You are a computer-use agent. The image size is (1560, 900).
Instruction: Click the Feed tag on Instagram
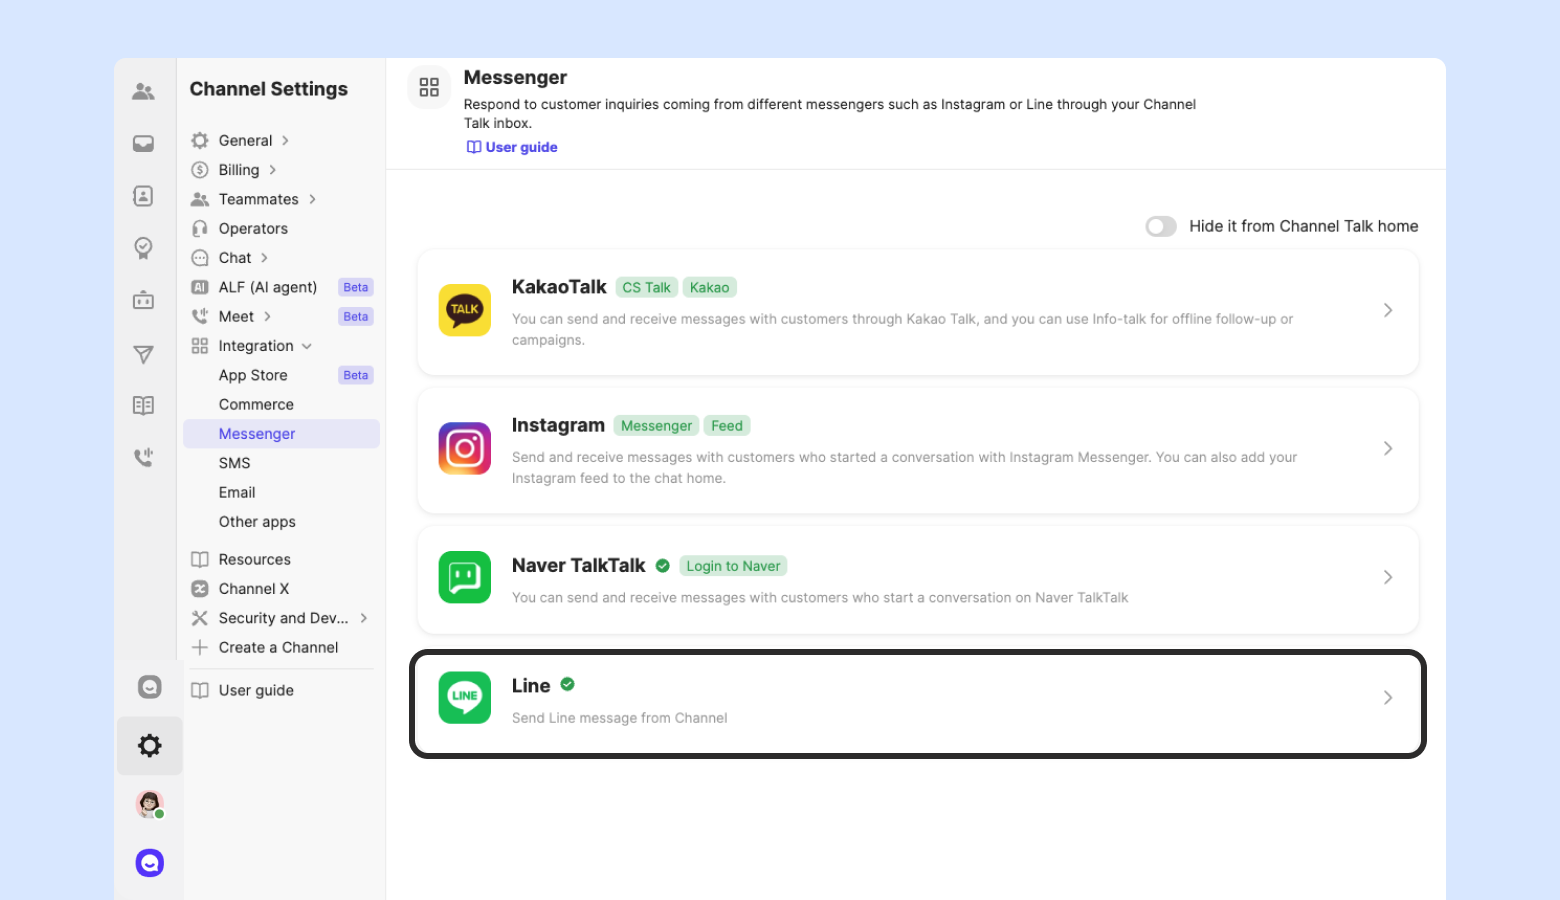point(727,426)
